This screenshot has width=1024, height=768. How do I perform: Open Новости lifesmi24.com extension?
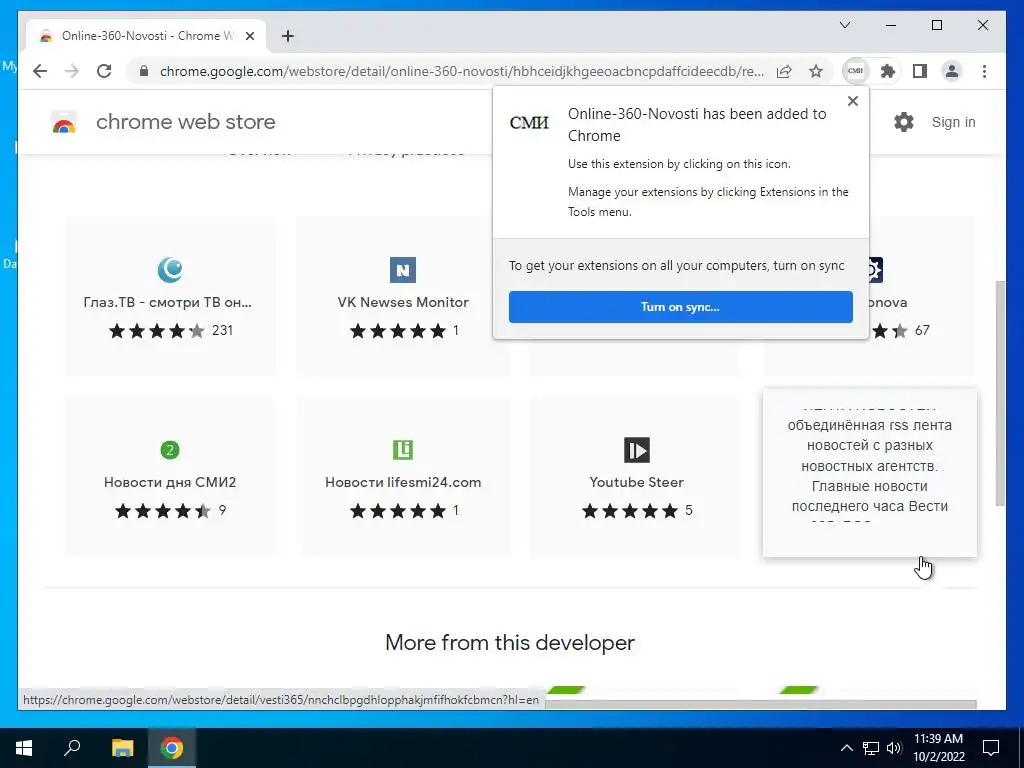click(x=403, y=476)
